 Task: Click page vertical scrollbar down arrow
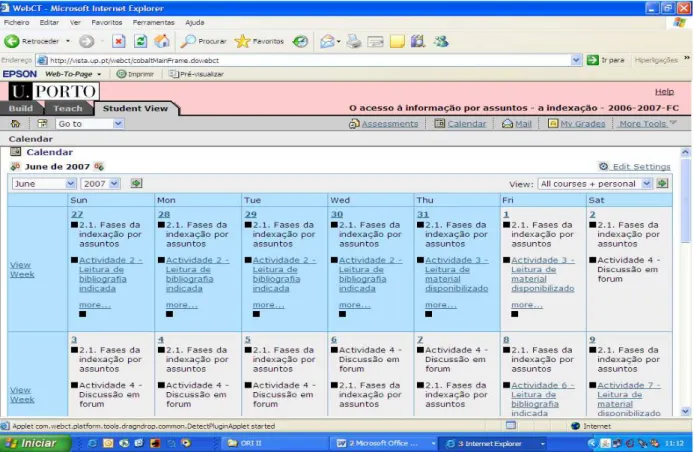686,411
